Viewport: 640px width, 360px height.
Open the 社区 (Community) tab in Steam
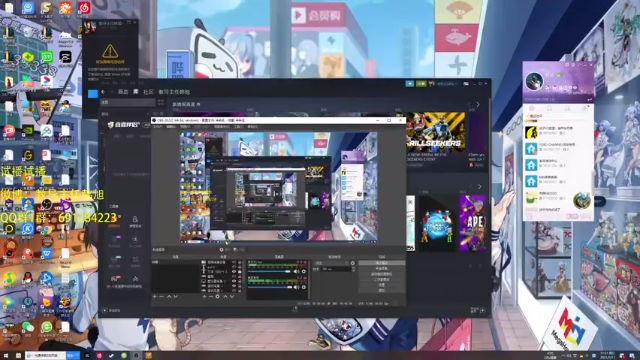coord(148,92)
